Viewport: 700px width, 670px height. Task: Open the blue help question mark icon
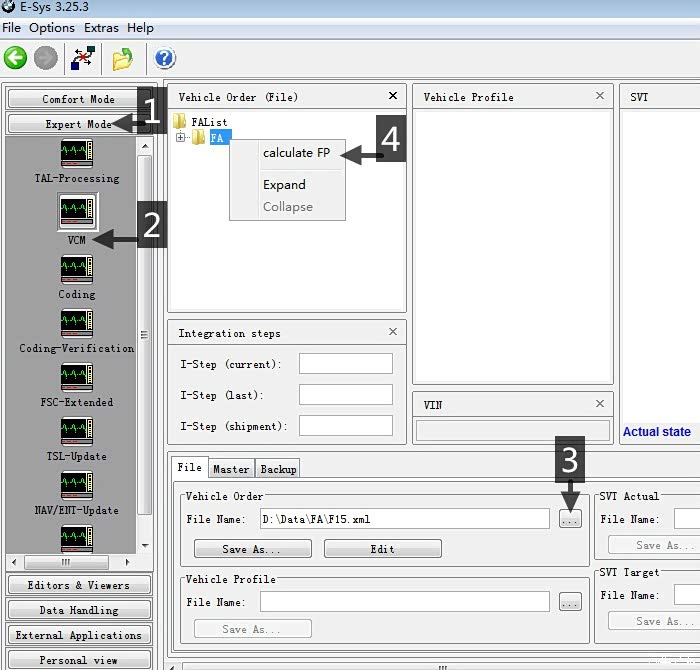(166, 58)
